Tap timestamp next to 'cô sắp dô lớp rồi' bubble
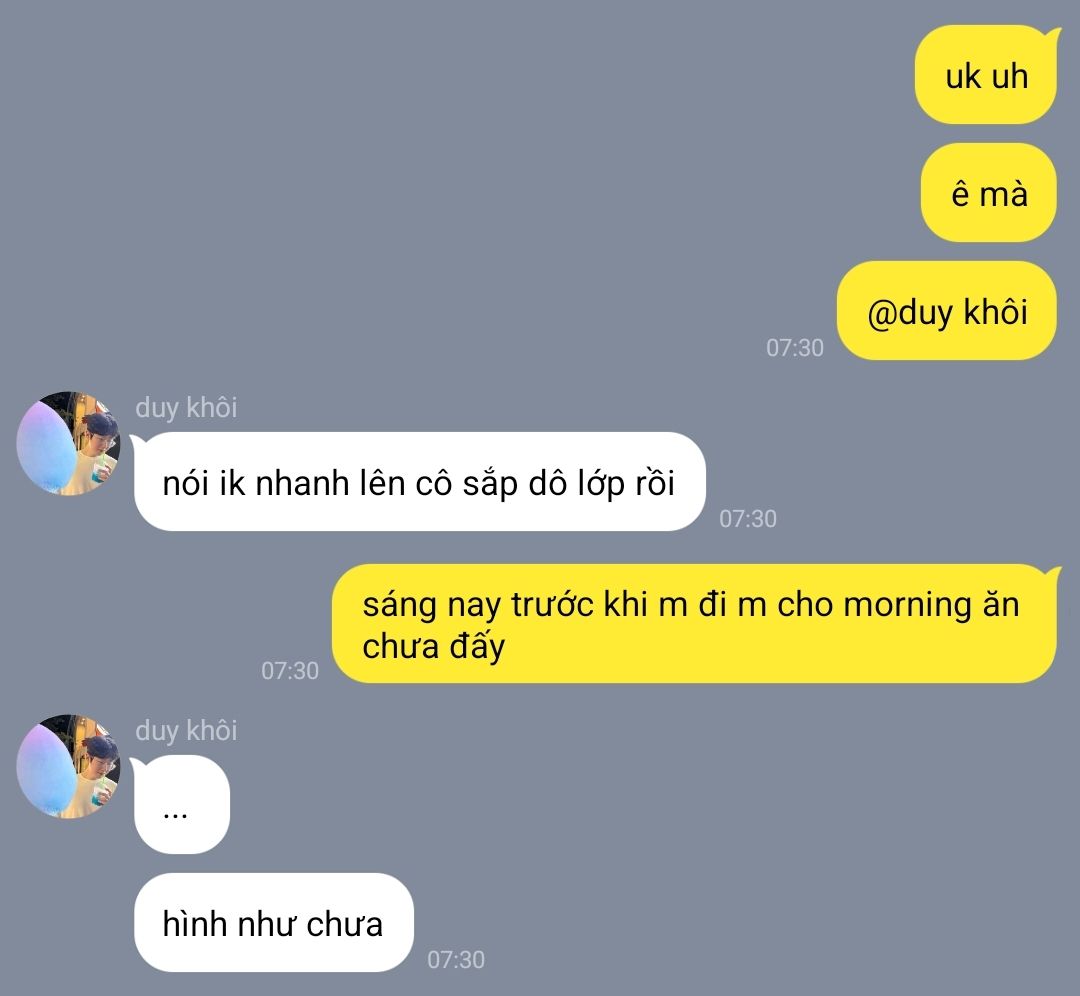The image size is (1080, 996). (x=748, y=519)
